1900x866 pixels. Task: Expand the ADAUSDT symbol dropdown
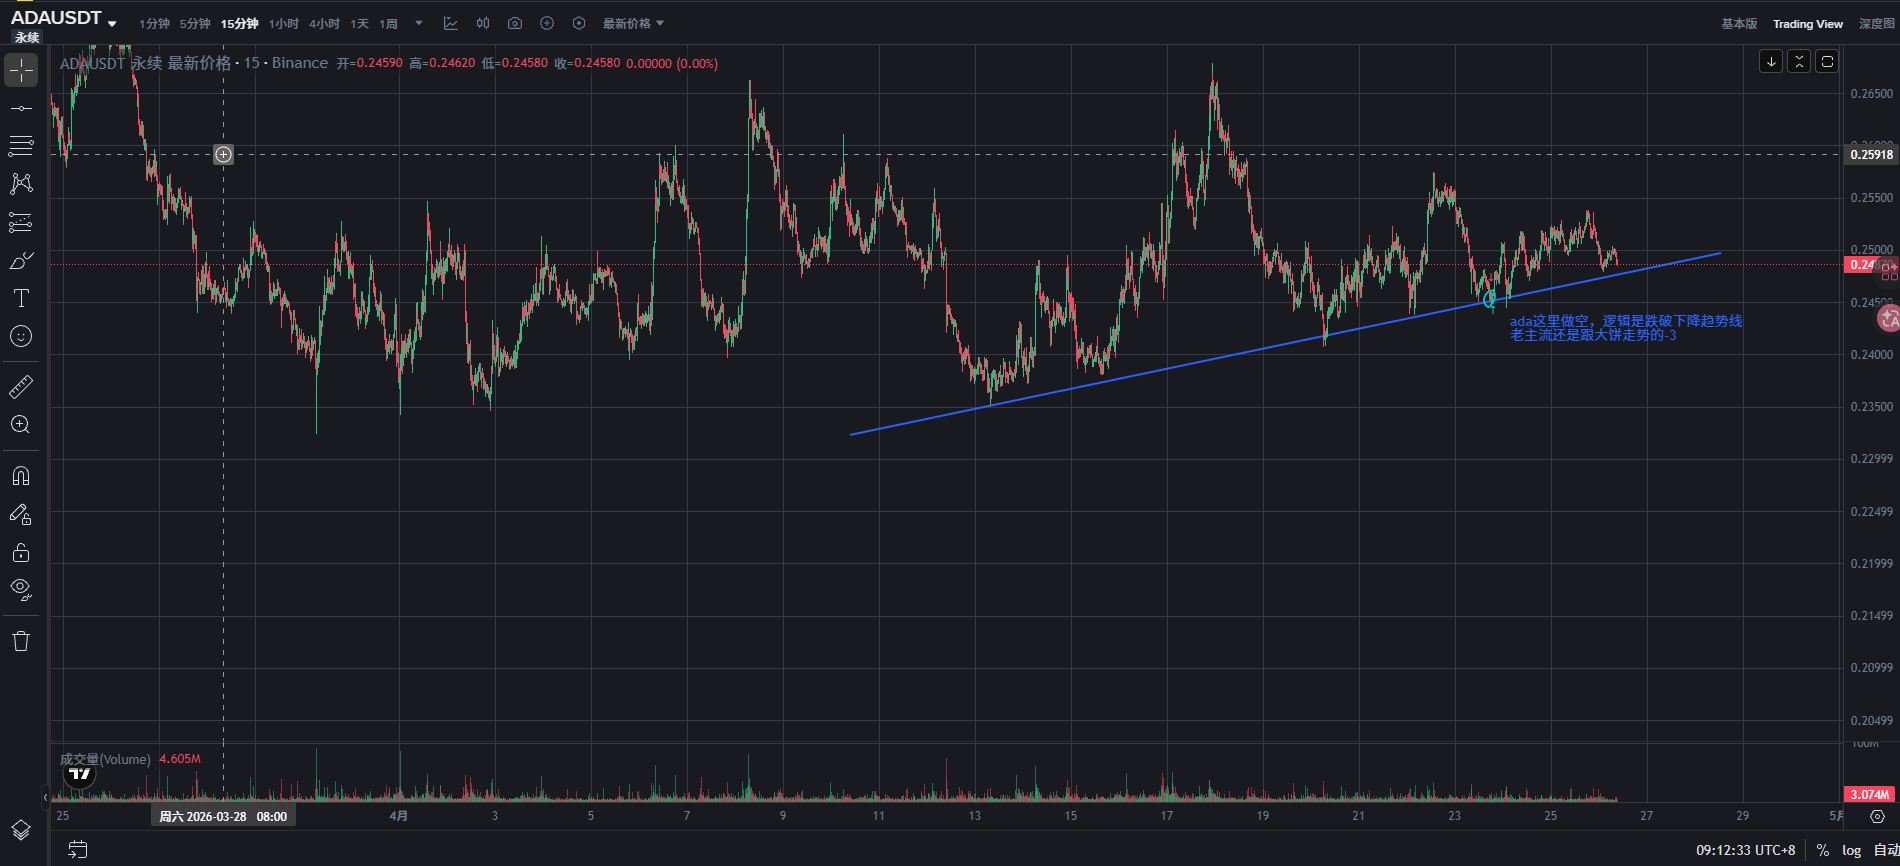point(112,23)
